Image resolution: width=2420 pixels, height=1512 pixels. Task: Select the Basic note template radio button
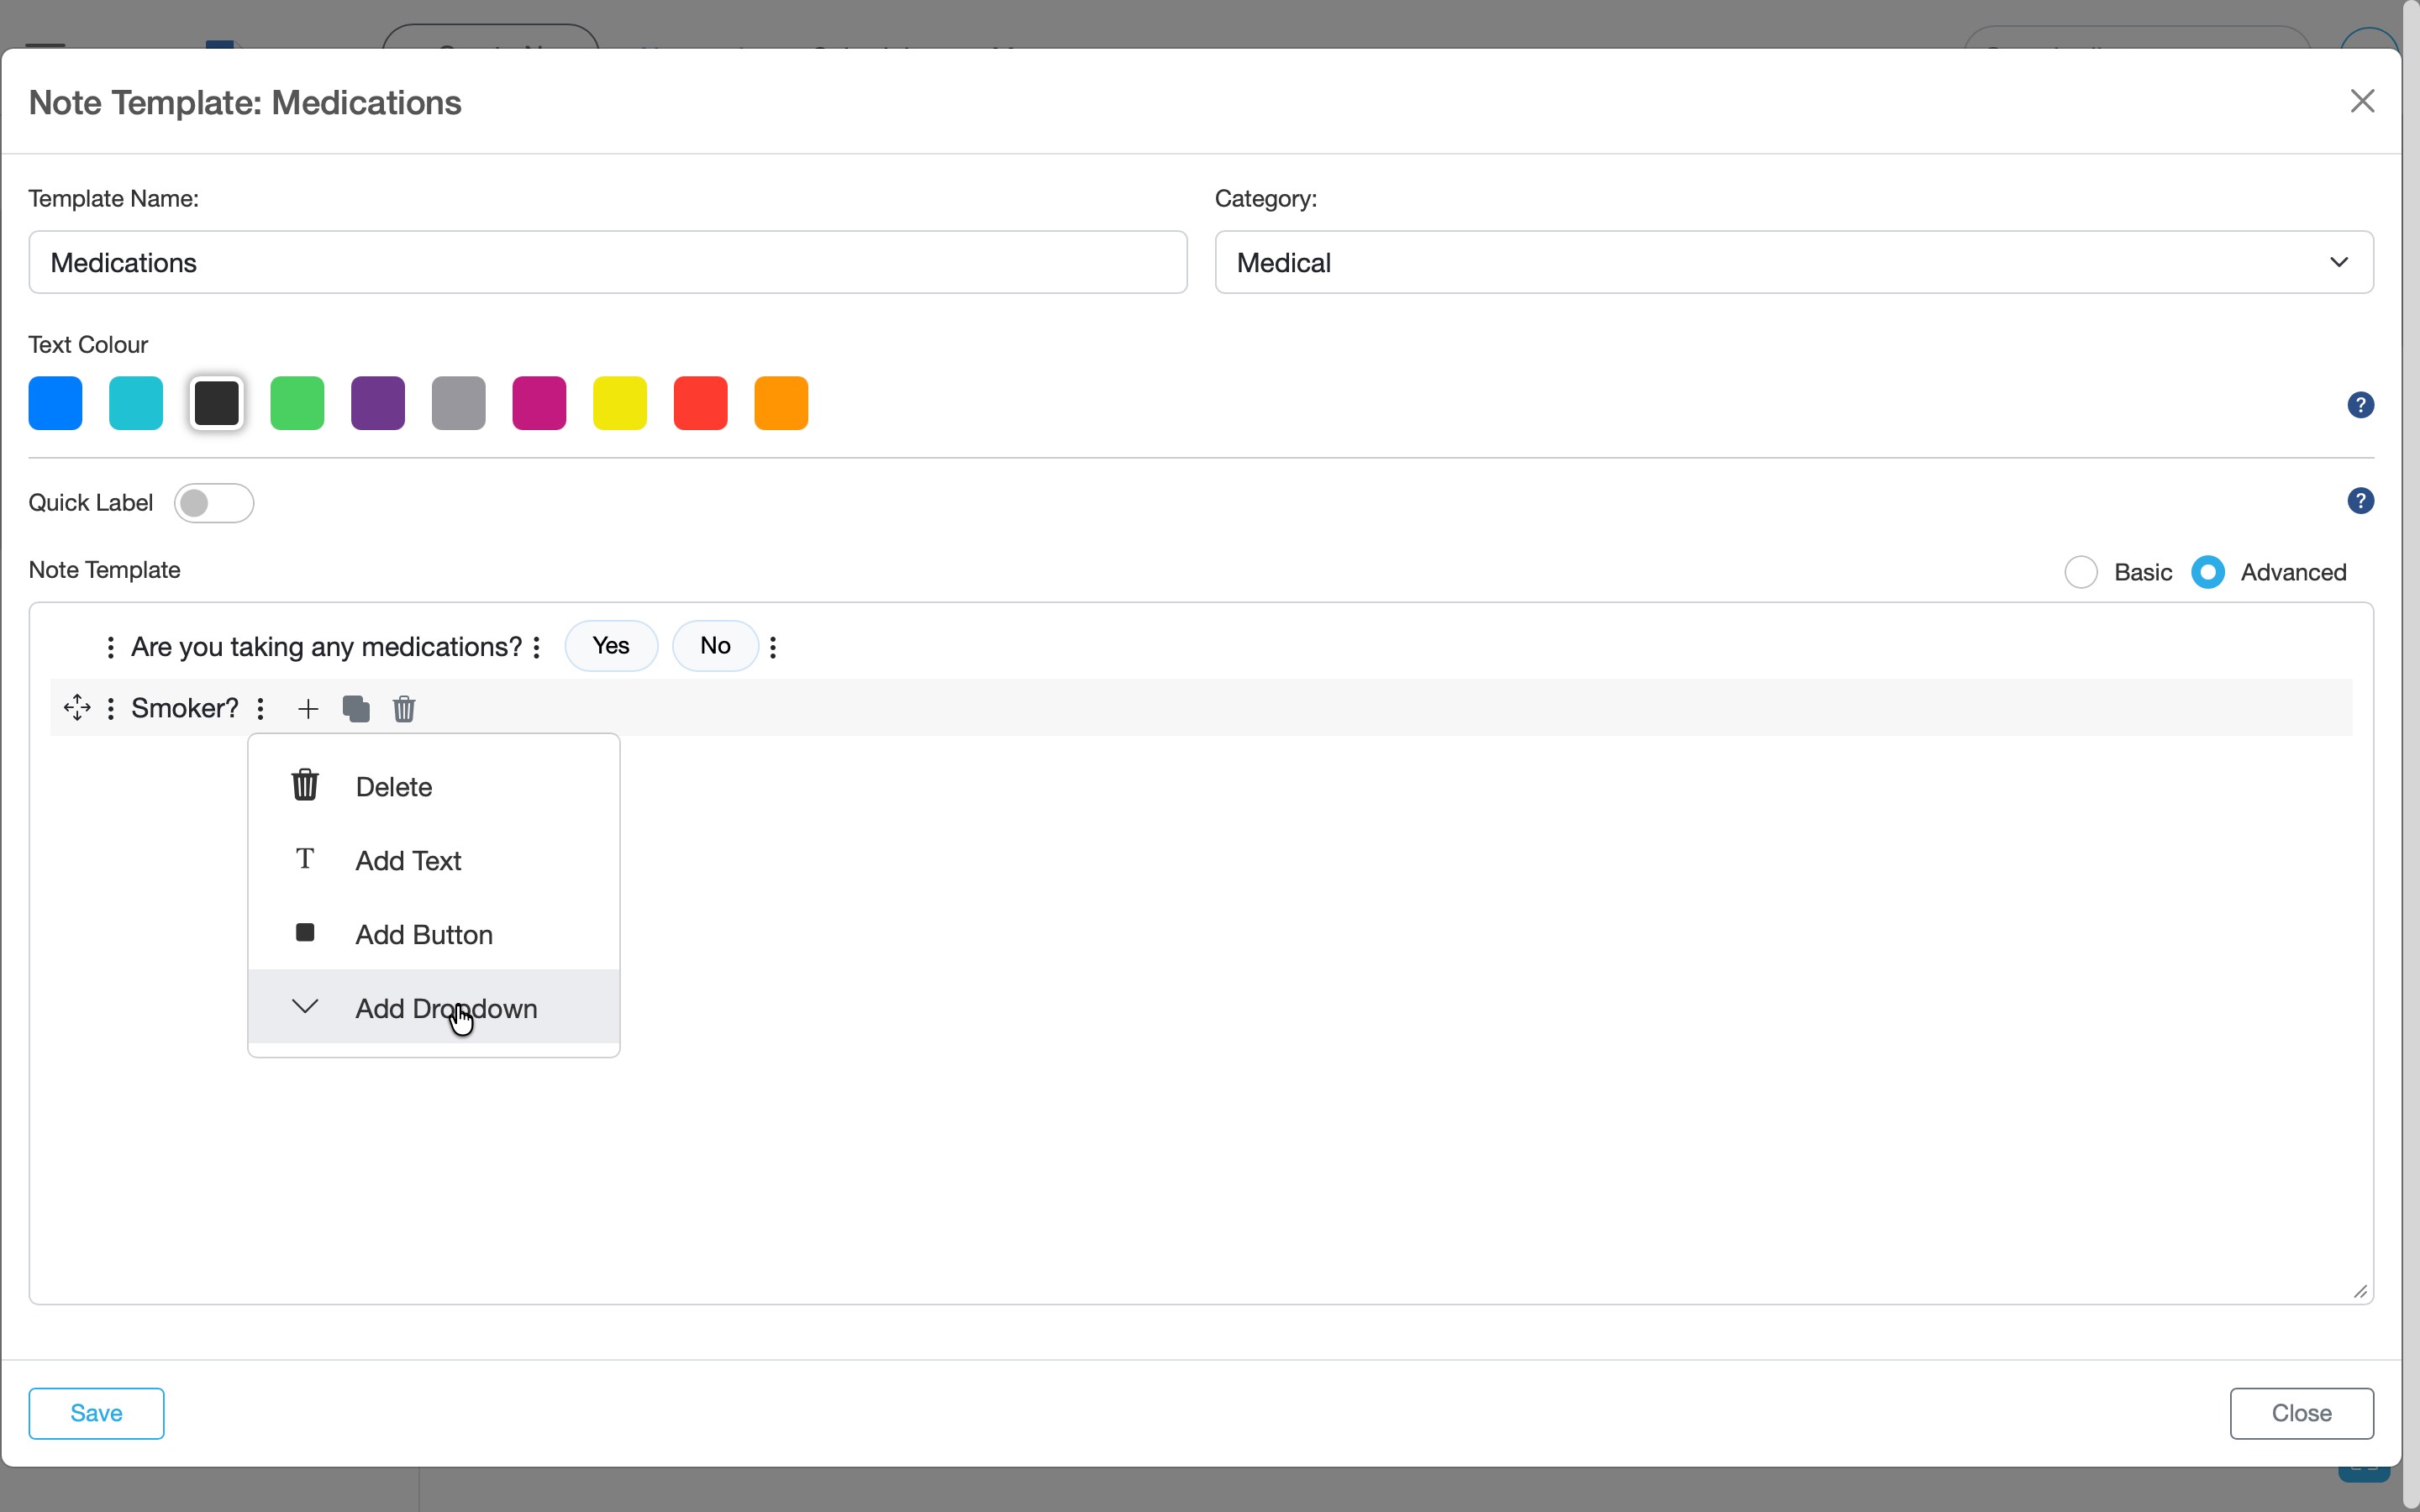tap(2081, 571)
